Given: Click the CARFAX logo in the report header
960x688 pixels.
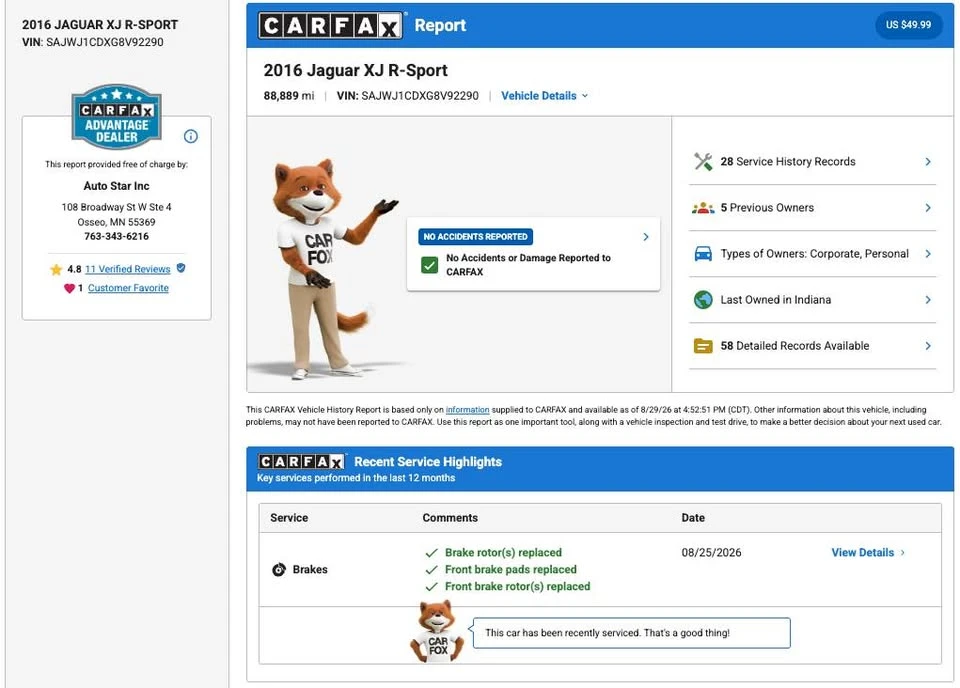Looking at the screenshot, I should click(331, 26).
